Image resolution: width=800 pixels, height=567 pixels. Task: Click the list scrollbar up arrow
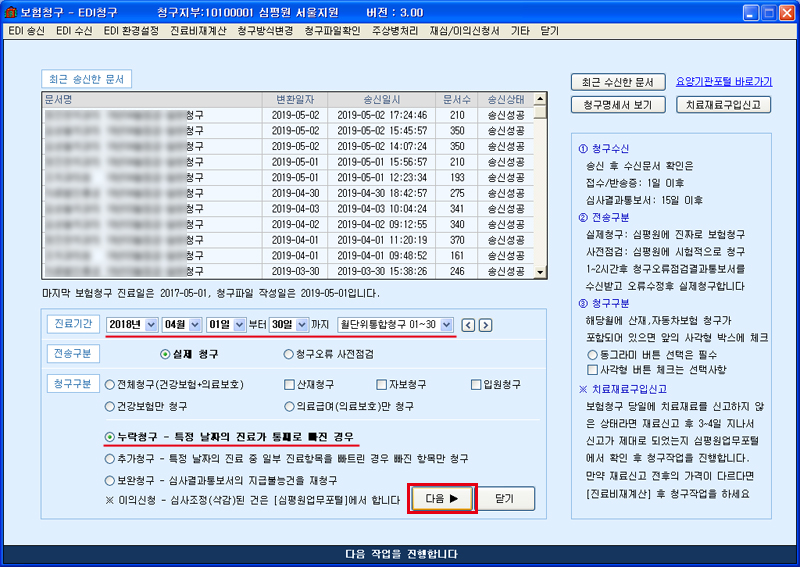(540, 100)
